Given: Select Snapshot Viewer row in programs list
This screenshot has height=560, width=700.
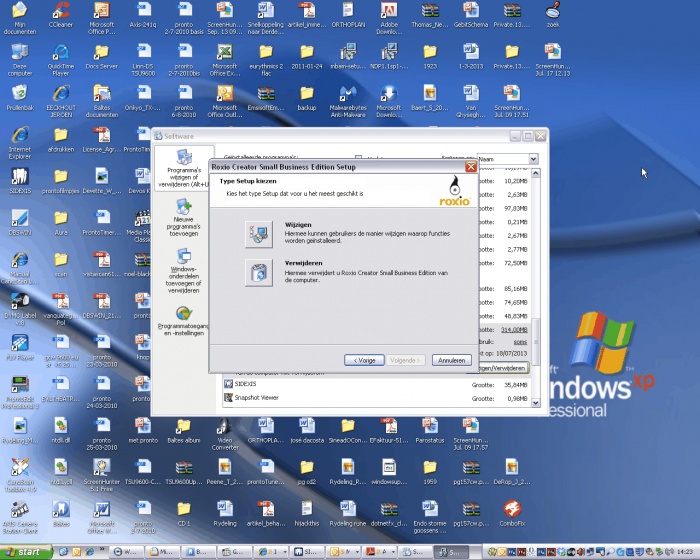Looking at the screenshot, I should coord(377,398).
